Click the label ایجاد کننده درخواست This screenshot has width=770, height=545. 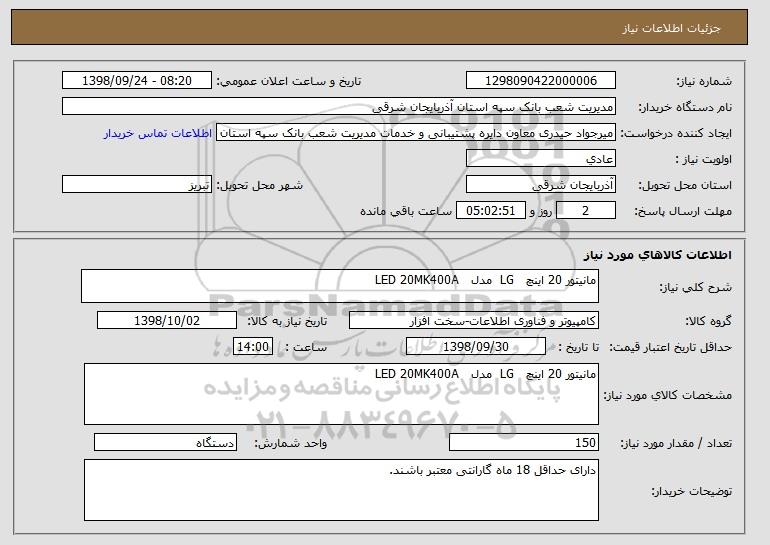click(x=676, y=133)
